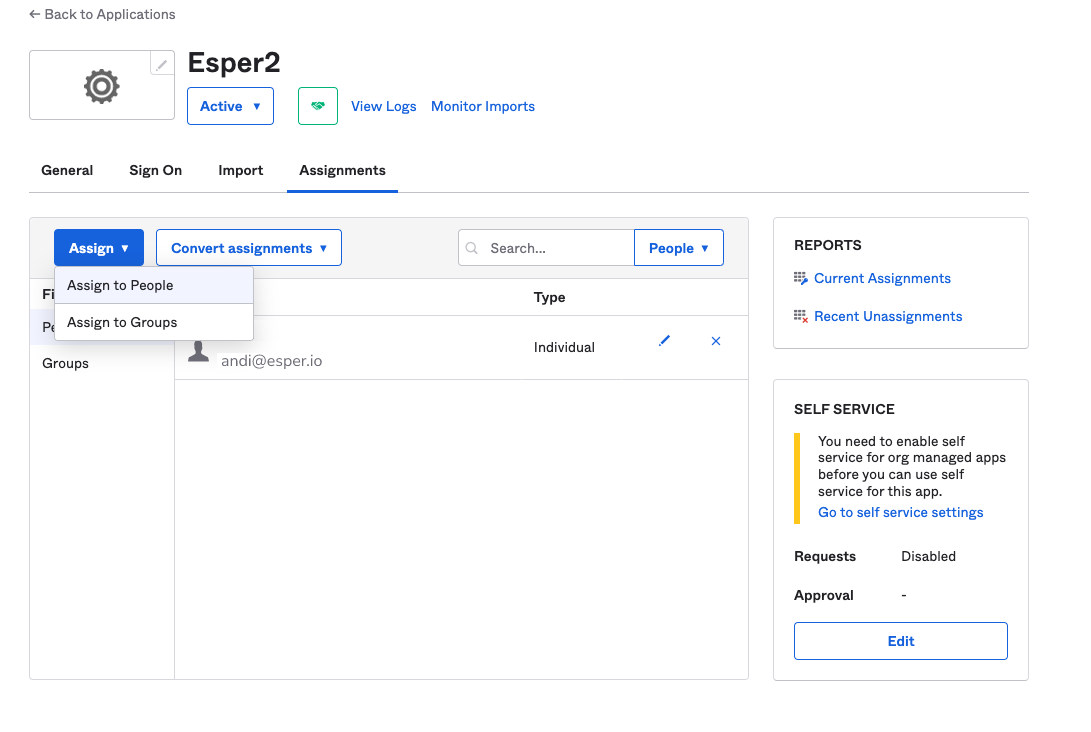Screen dimensions: 1091x732
Task: Open the Convert assignments dropdown
Action: point(249,248)
